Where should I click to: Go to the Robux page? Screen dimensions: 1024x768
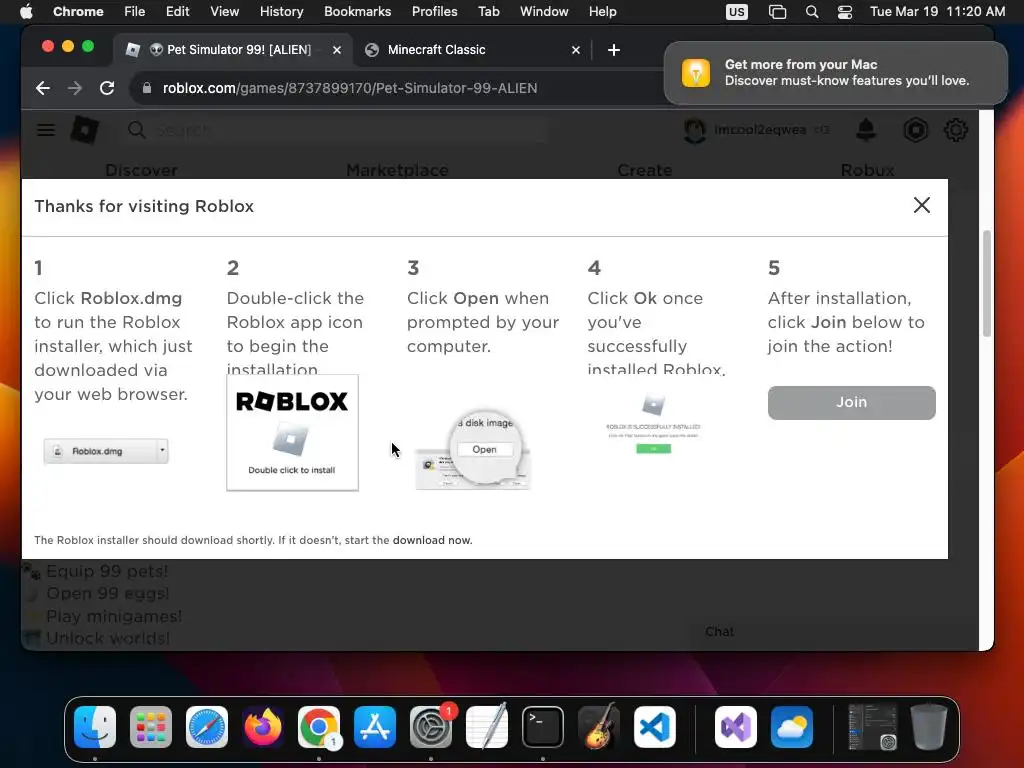867,170
